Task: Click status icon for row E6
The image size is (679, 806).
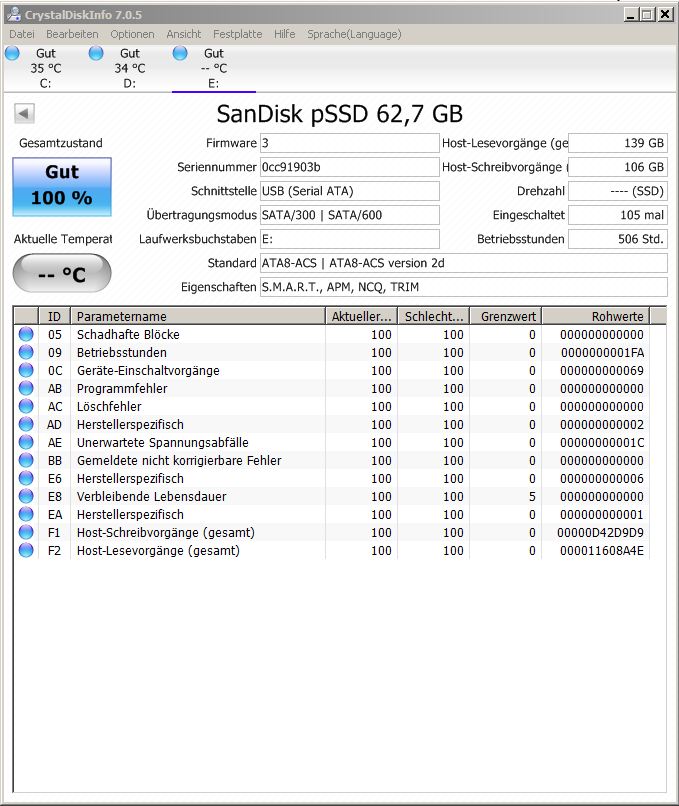Action: [x=26, y=478]
